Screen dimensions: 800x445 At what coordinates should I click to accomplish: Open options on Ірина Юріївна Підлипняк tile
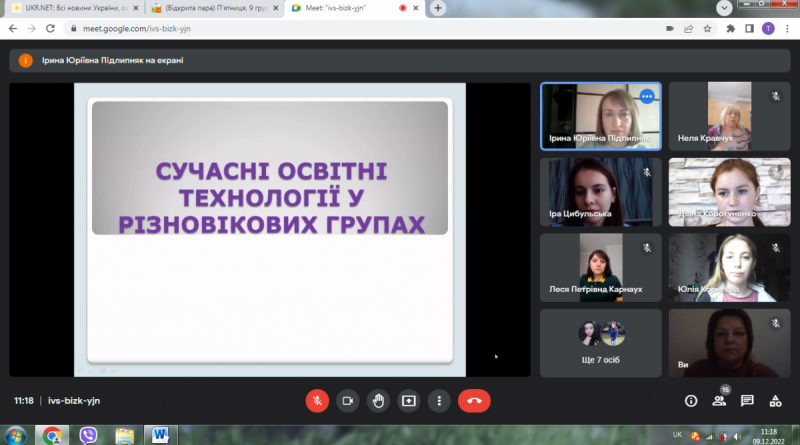647,96
